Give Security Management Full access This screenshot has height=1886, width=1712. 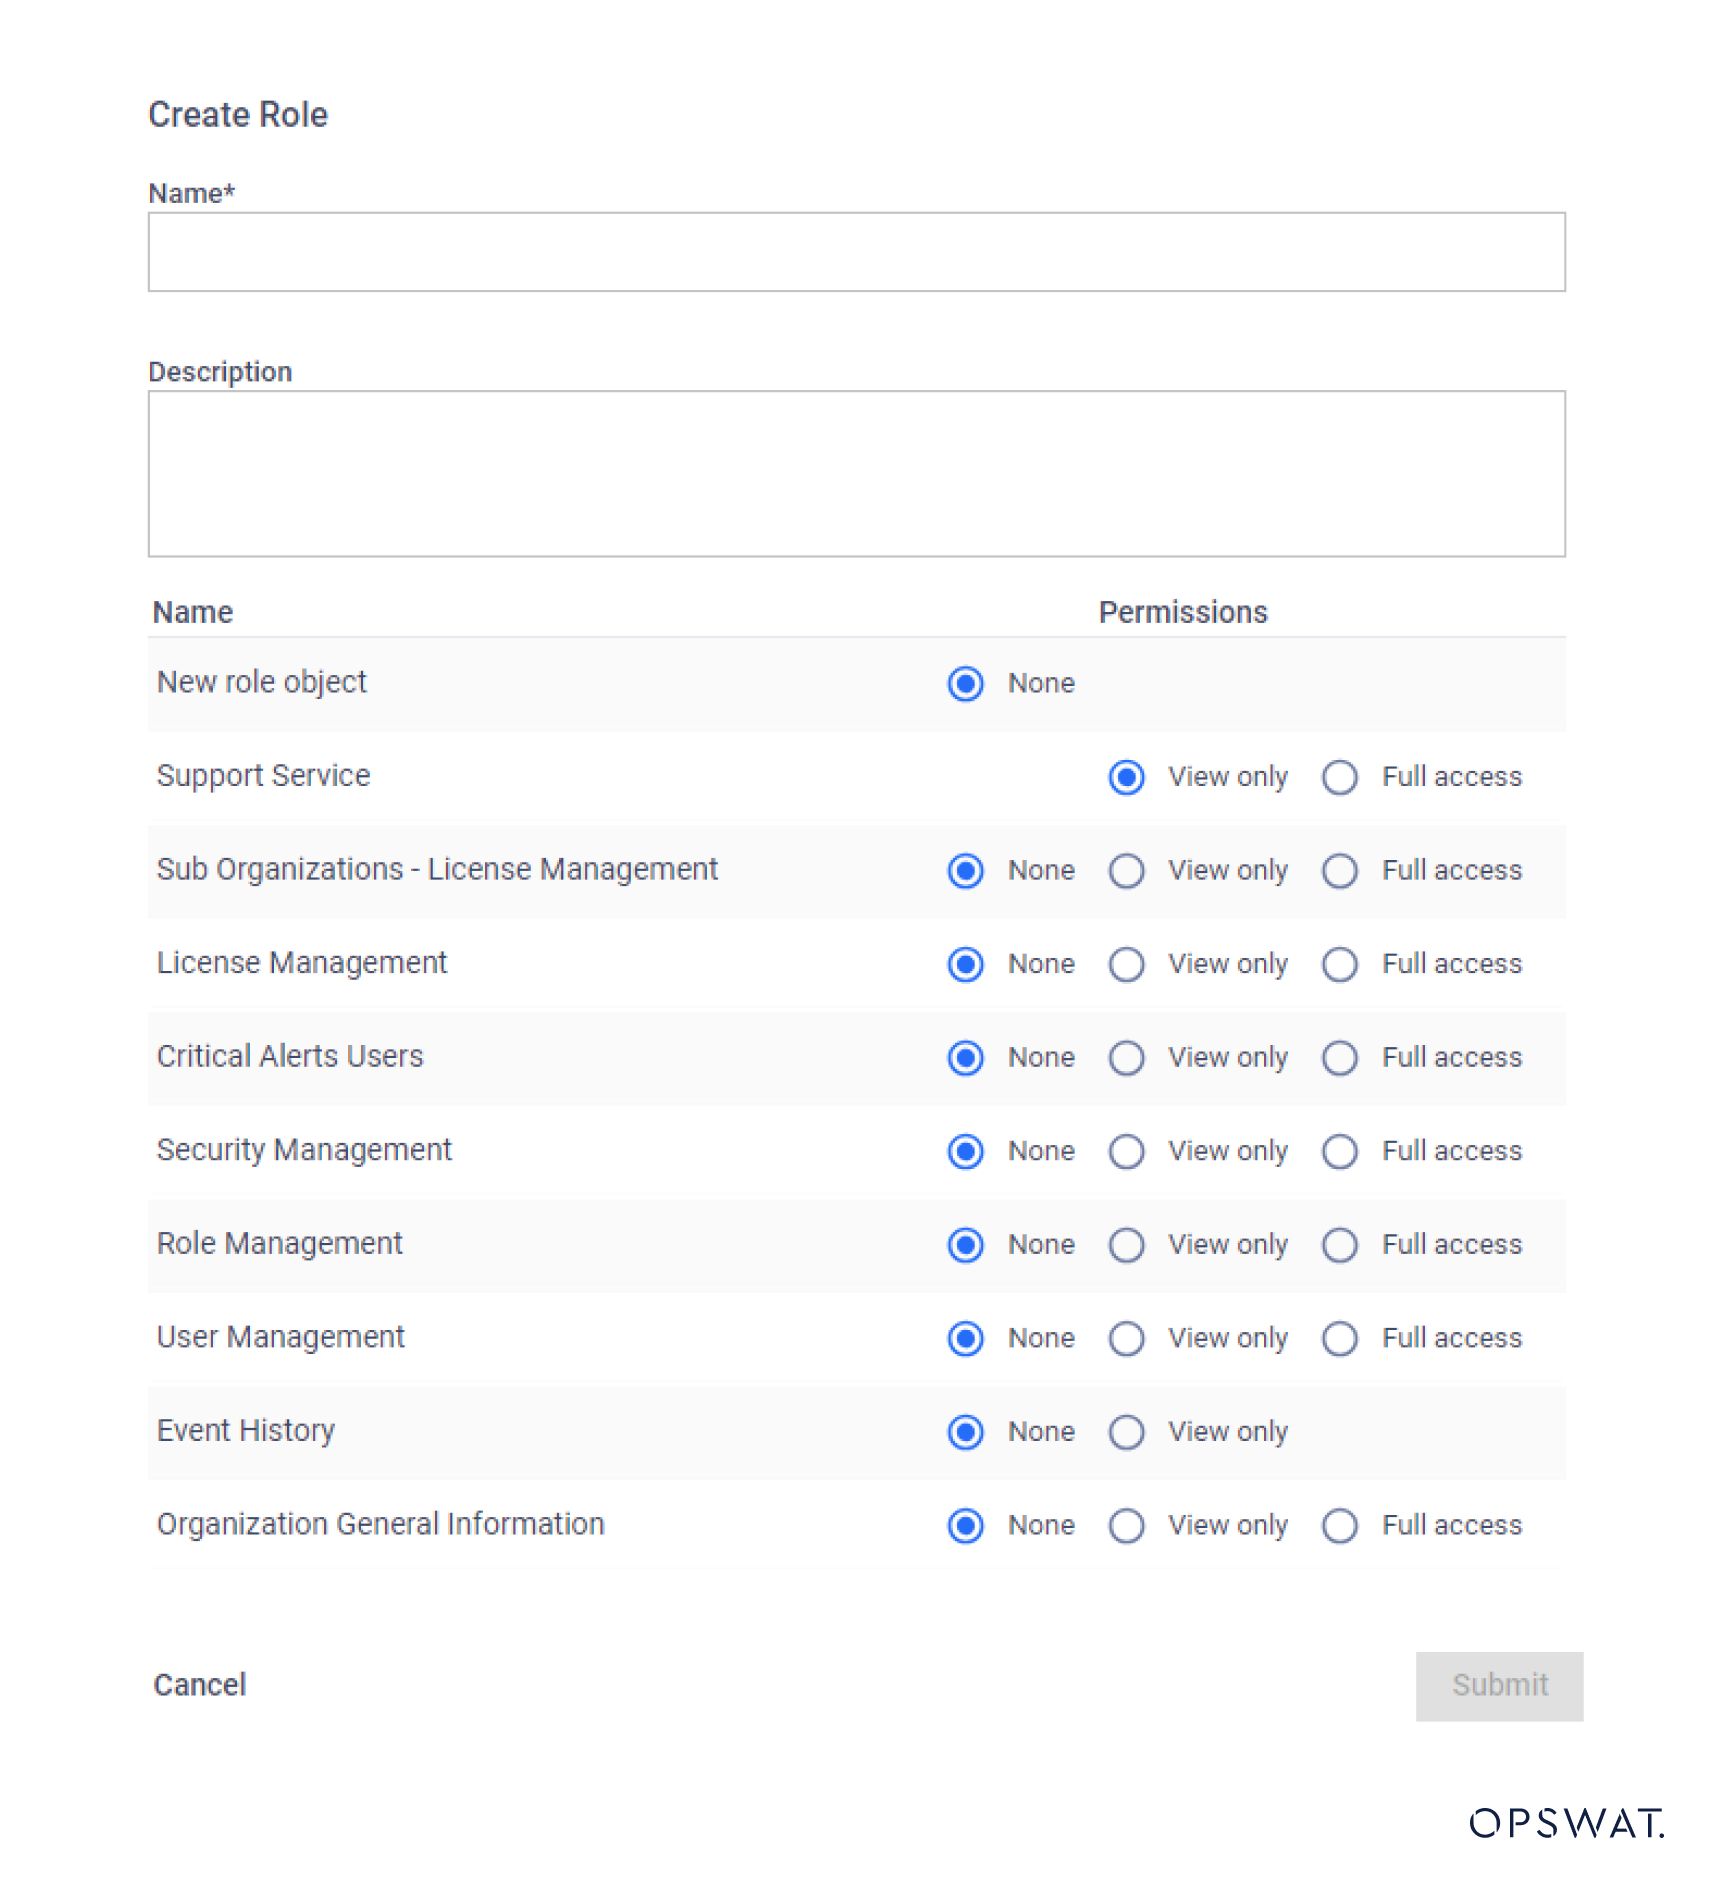pyautogui.click(x=1339, y=1152)
